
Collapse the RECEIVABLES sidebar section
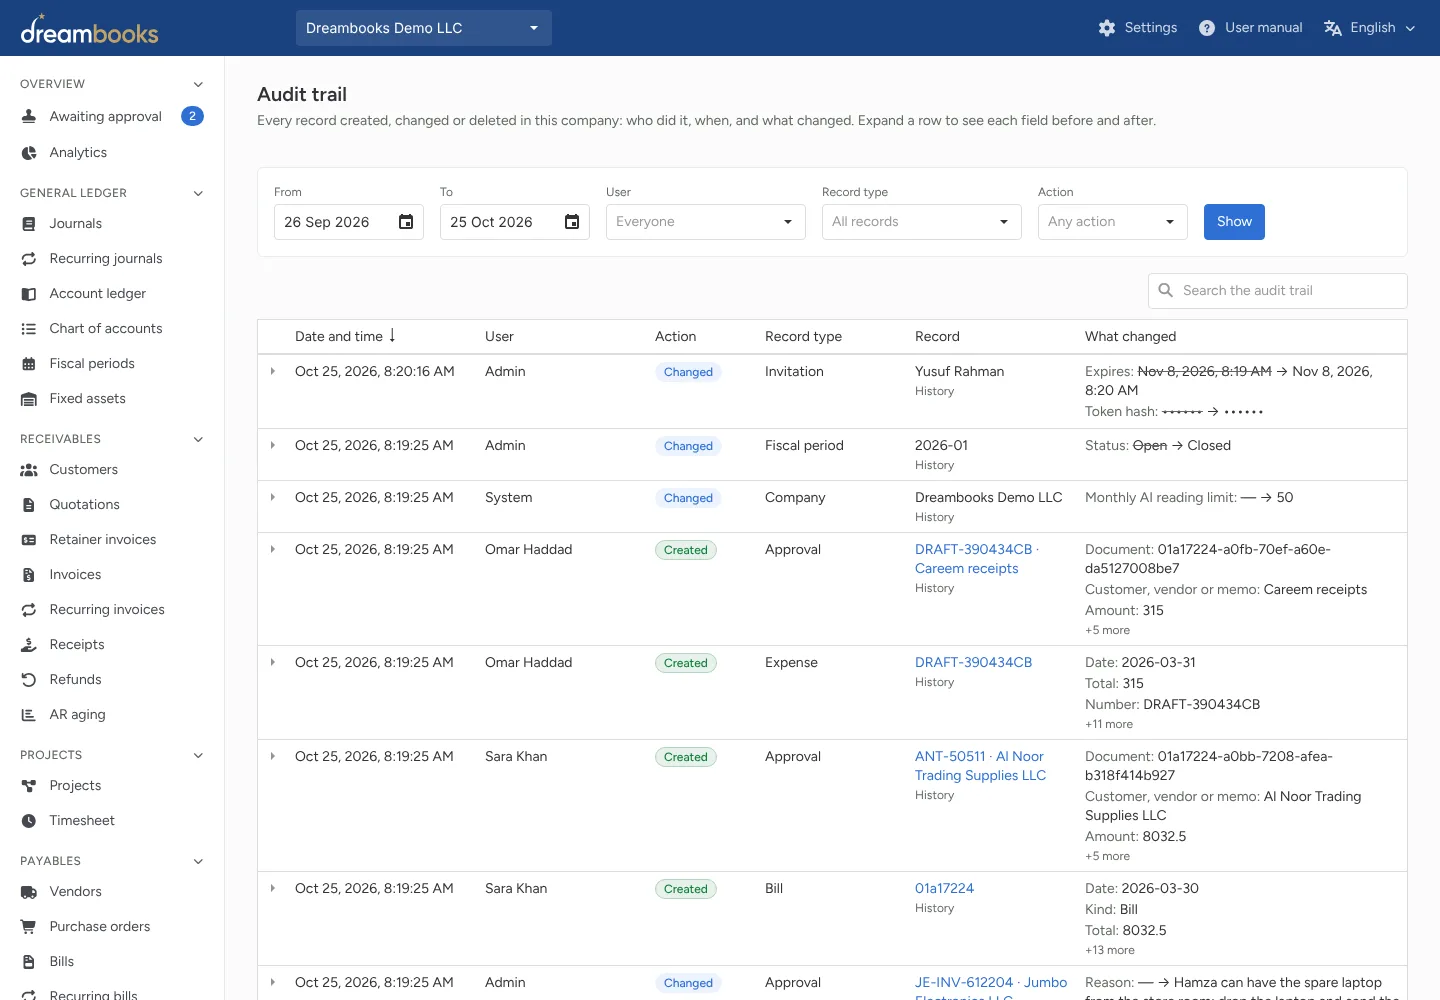coord(198,439)
